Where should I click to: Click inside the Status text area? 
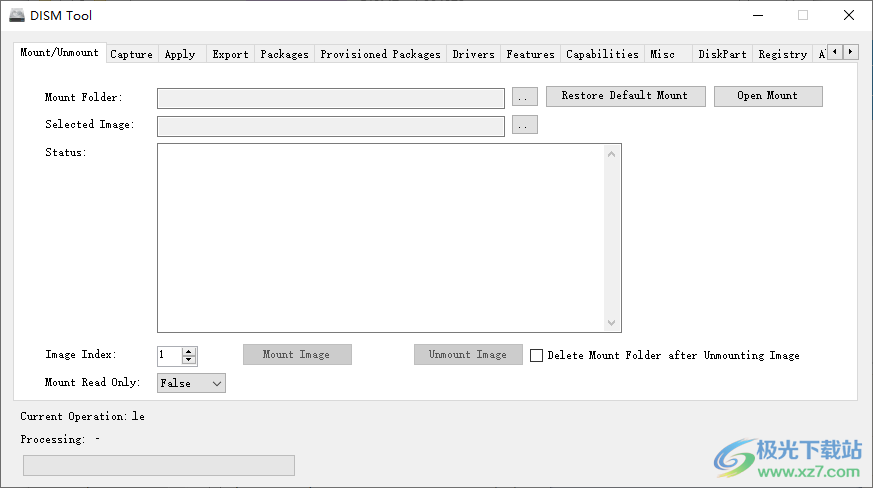pyautogui.click(x=381, y=238)
